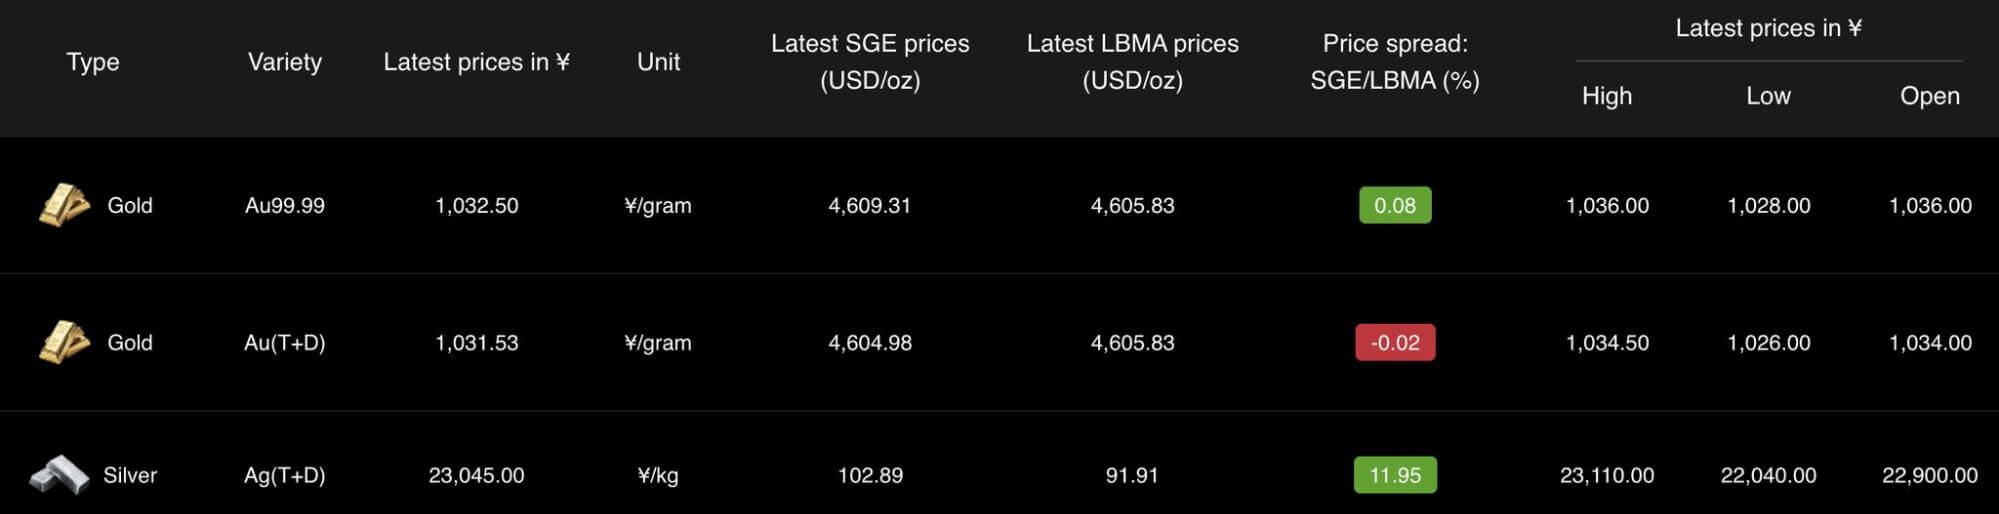The height and width of the screenshot is (514, 1999).
Task: Select the Au(T+D) variety label
Action: pyautogui.click(x=285, y=342)
